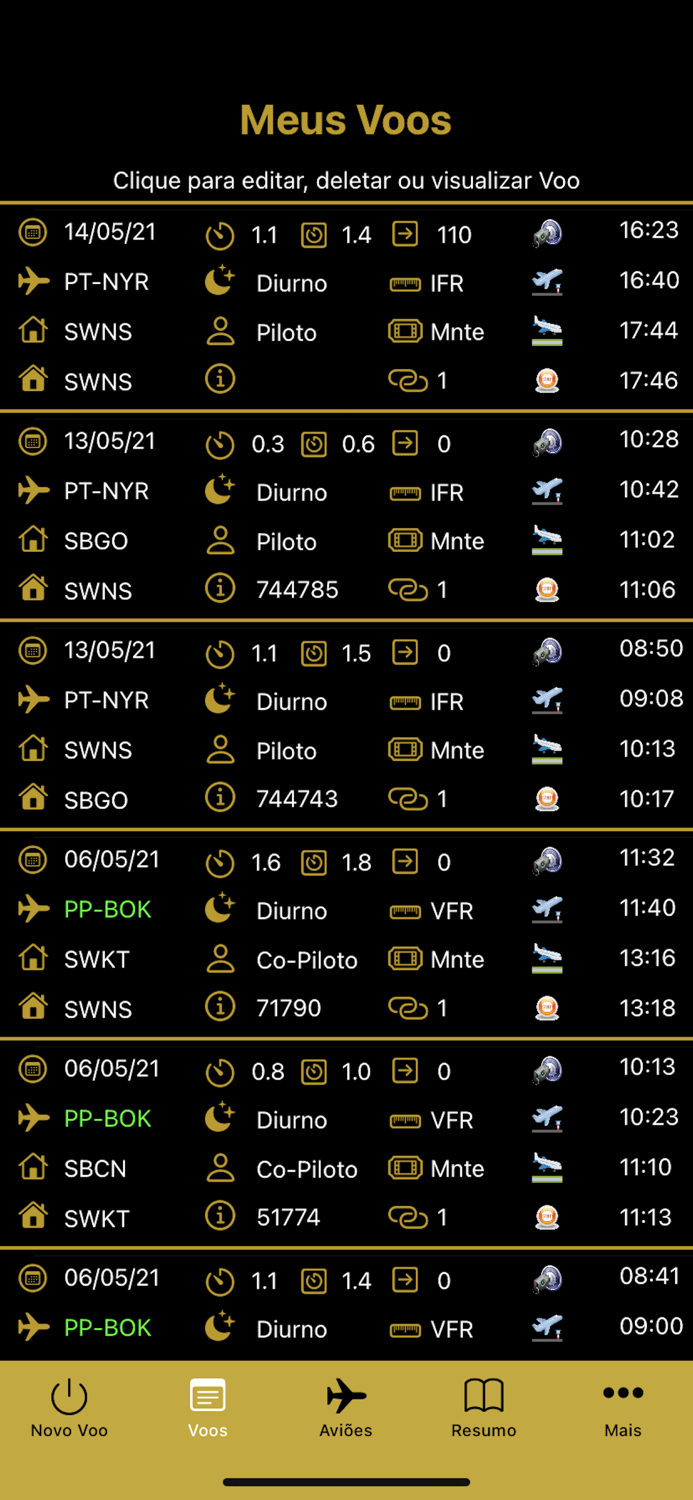This screenshot has width=693, height=1500.
Task: Select Co-Piloto in the SBCN flight
Action: (x=307, y=1169)
